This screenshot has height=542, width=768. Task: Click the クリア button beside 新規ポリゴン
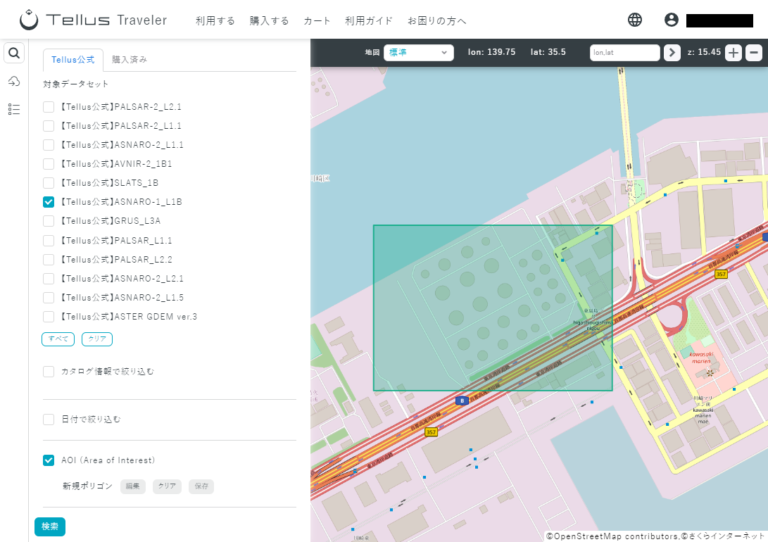point(167,486)
